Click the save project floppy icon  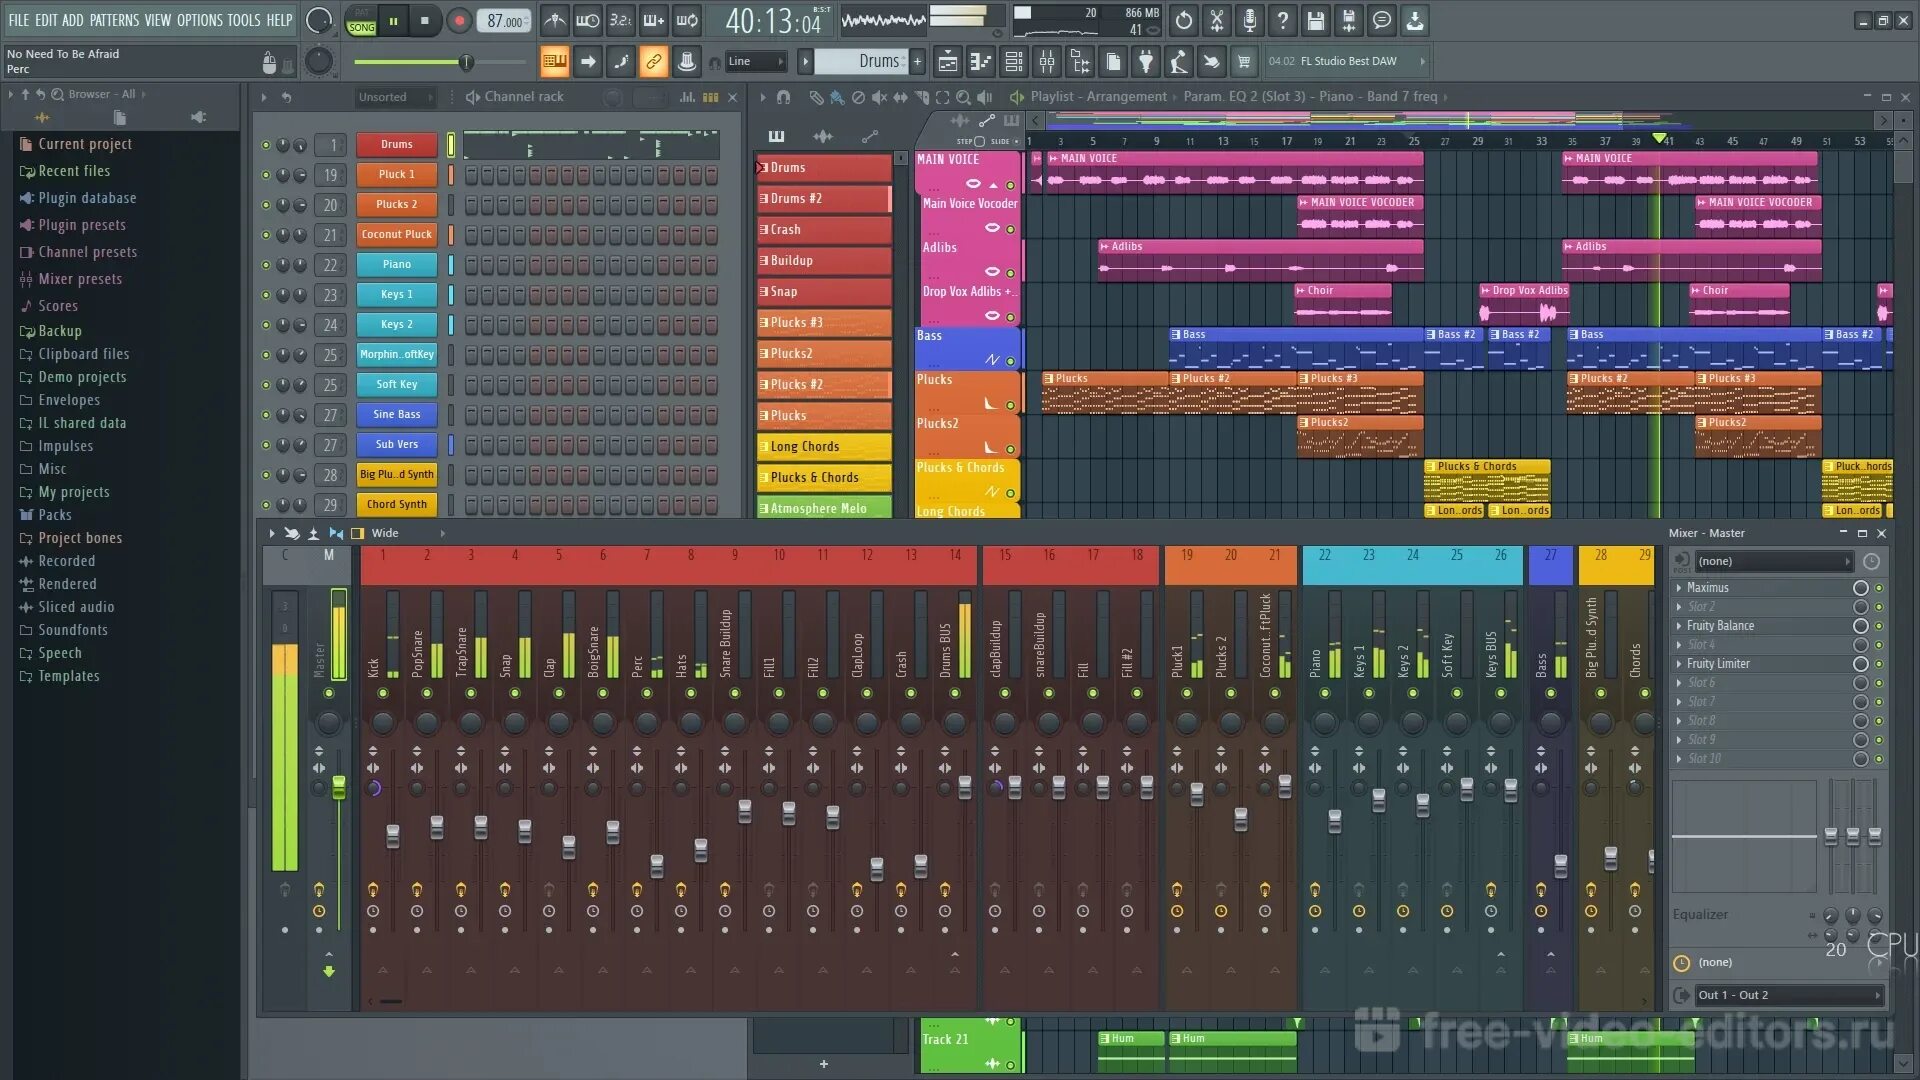click(1315, 20)
